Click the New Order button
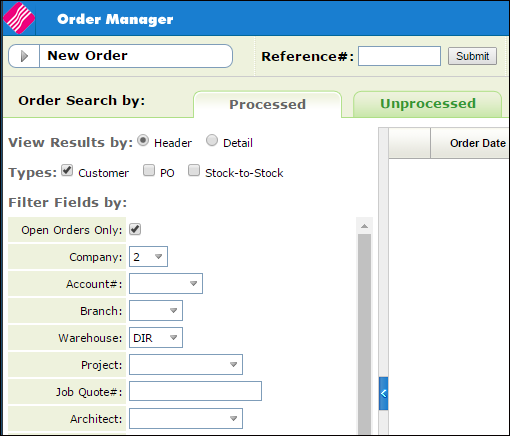The height and width of the screenshot is (436, 510). [120, 56]
